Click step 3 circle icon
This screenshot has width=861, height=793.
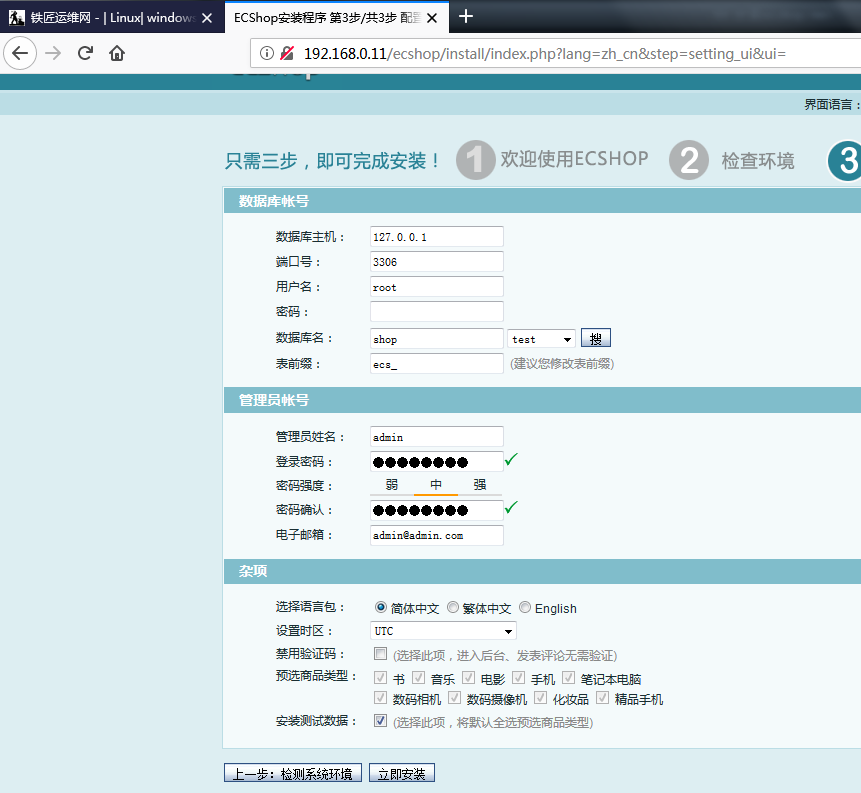point(846,160)
